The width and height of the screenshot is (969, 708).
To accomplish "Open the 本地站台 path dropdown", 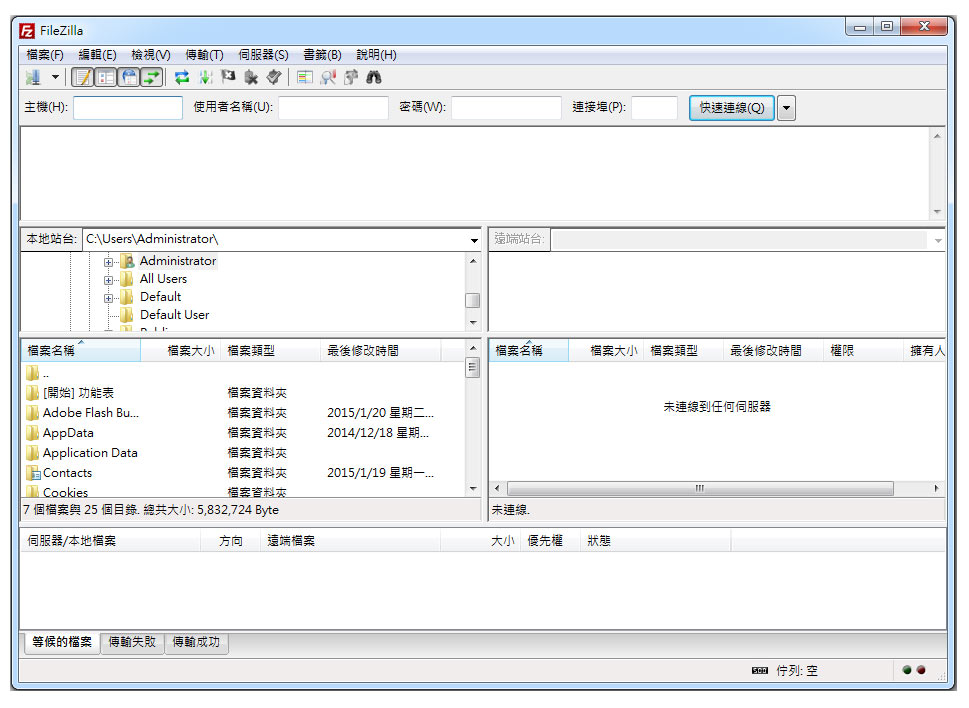I will [474, 240].
